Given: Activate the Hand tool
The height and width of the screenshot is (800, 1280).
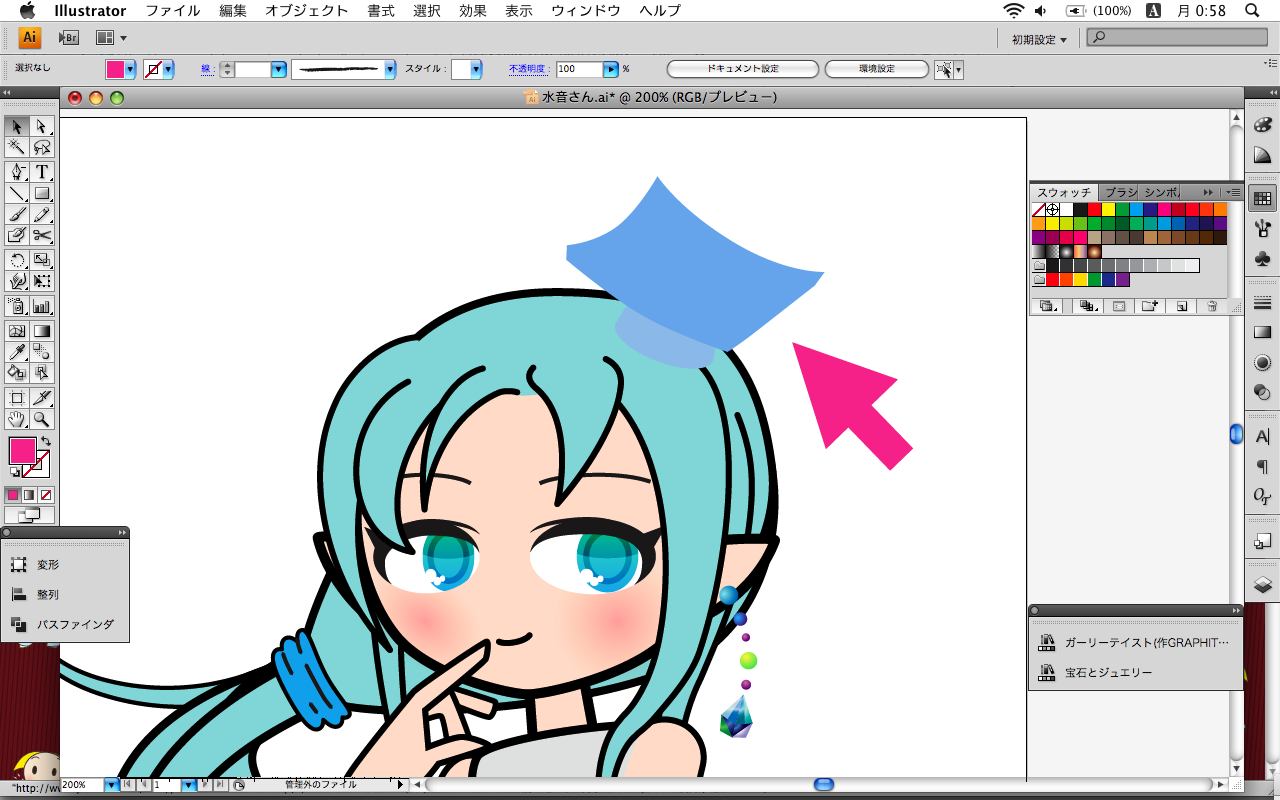Looking at the screenshot, I should click(17, 419).
